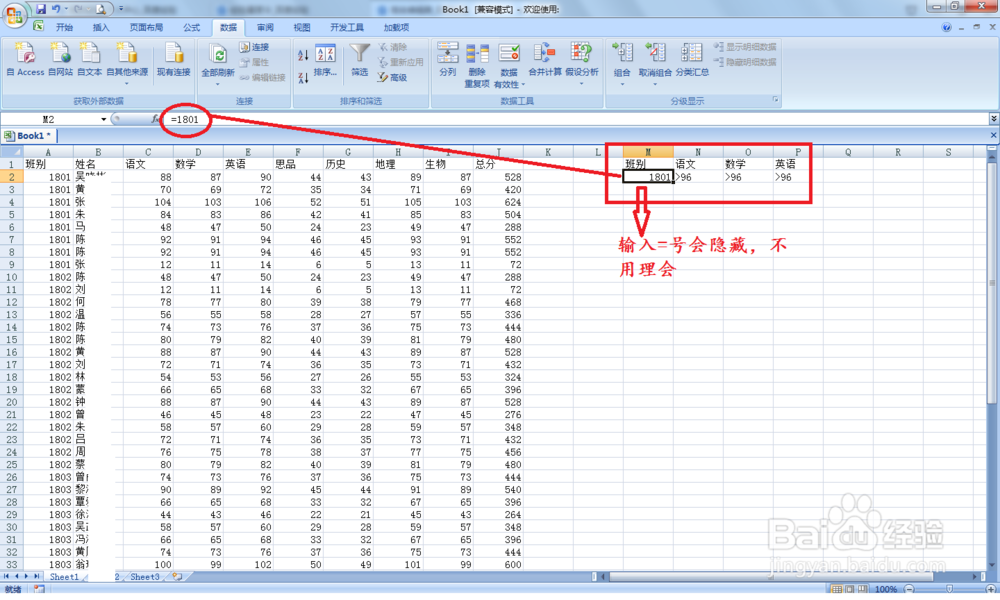Image resolution: width=1000 pixels, height=600 pixels.
Task: Open 高级 advanced filter
Action: [392, 78]
